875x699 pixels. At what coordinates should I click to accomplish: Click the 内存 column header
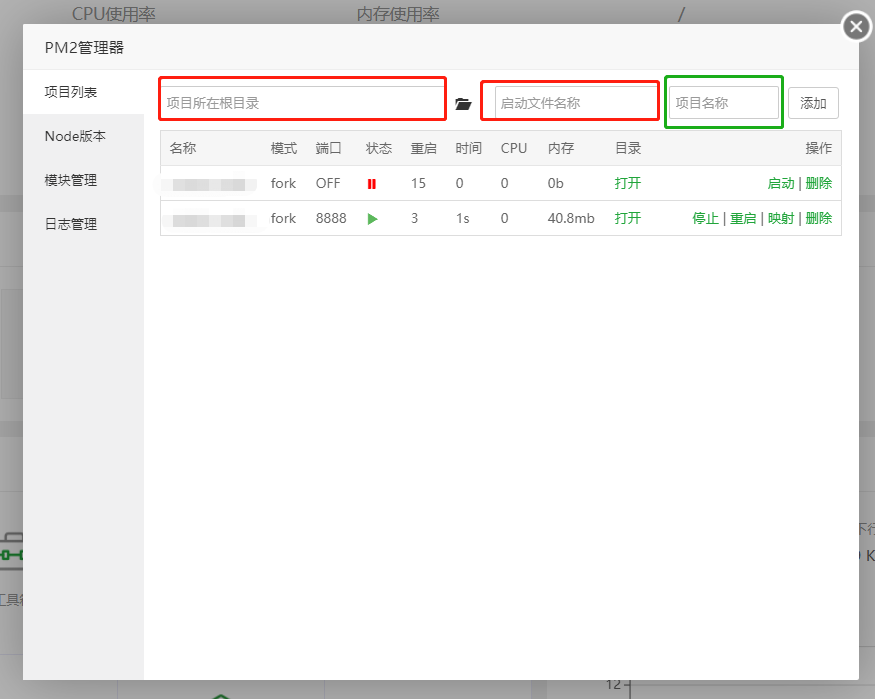click(x=561, y=148)
